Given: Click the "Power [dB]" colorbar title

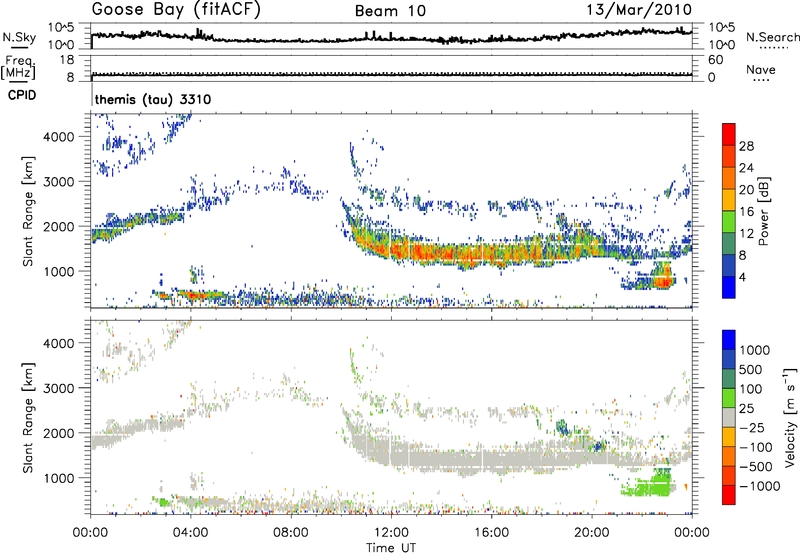Looking at the screenshot, I should click(x=764, y=211).
